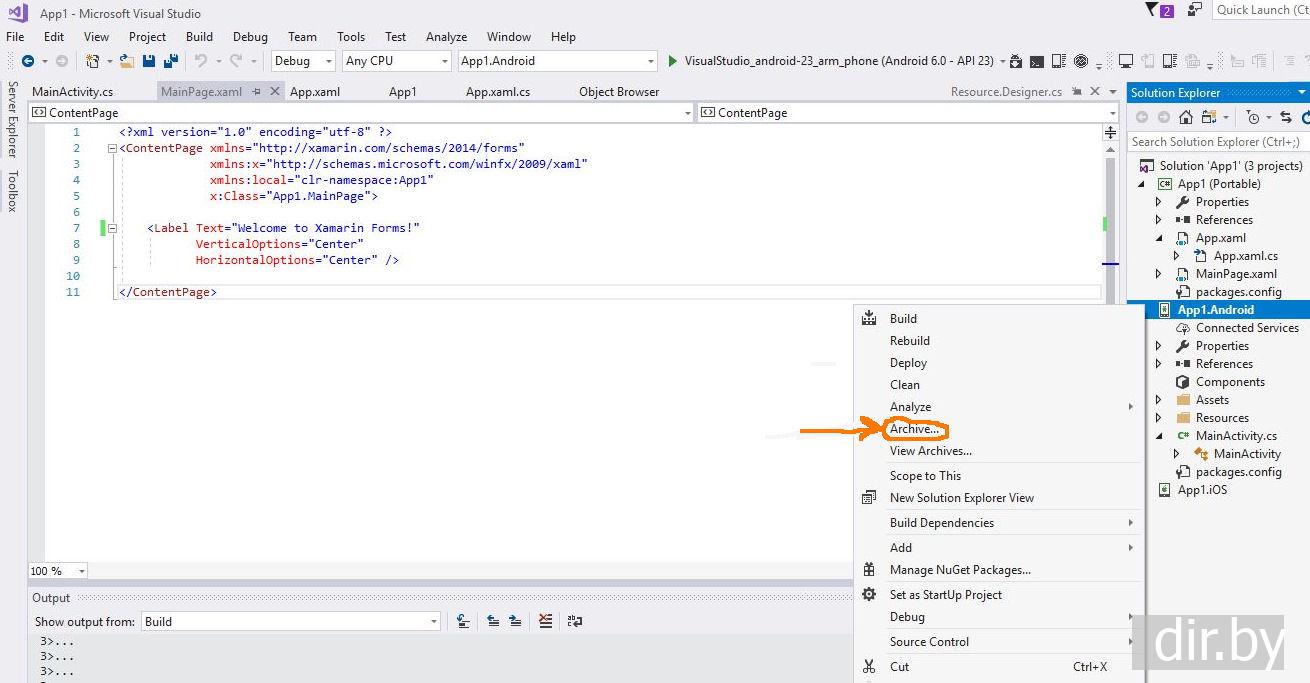Click Clear All in Output panel
The width and height of the screenshot is (1310, 683).
point(545,621)
